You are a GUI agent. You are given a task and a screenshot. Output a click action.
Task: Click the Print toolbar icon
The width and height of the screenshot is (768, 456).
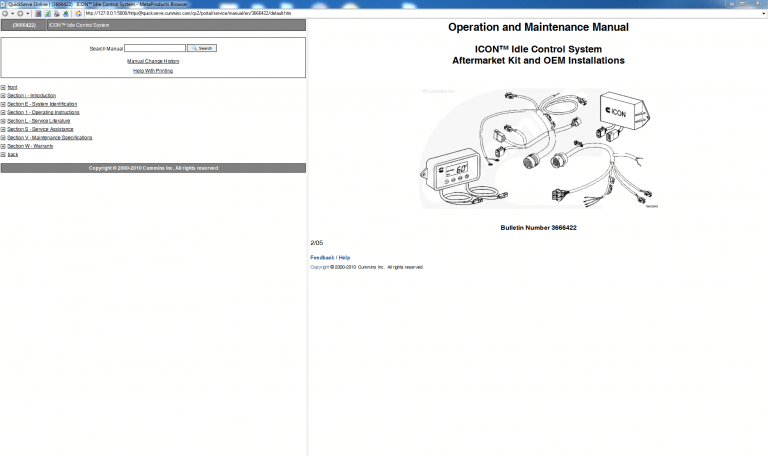(x=57, y=14)
